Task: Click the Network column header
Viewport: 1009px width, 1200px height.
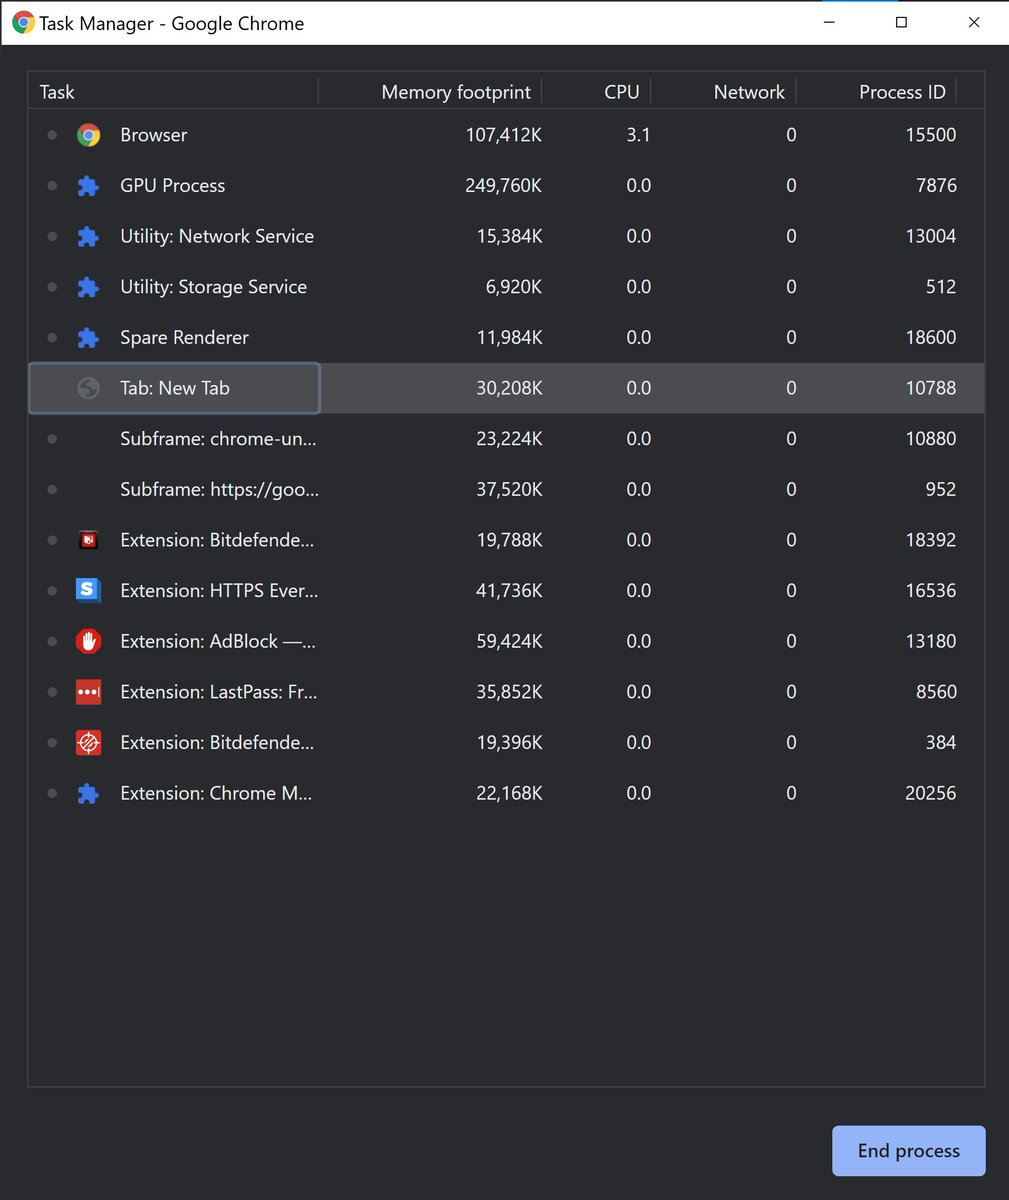Action: 748,91
